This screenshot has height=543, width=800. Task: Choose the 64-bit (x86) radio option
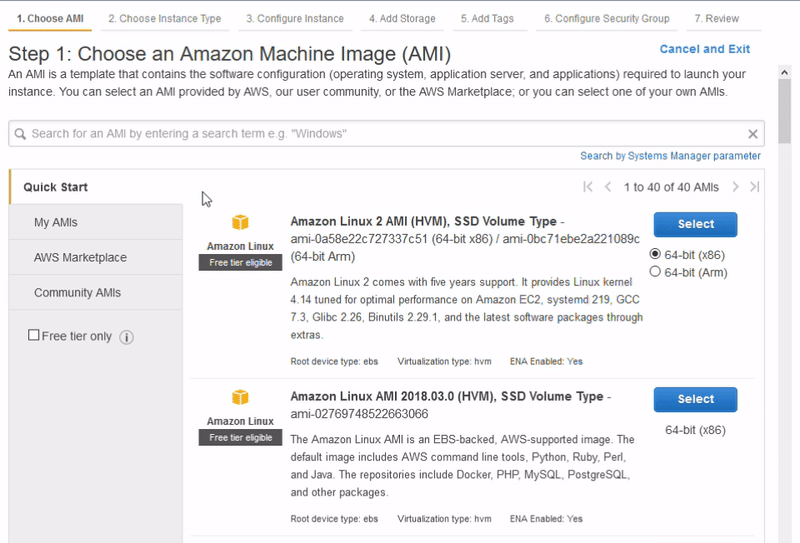[x=655, y=254]
